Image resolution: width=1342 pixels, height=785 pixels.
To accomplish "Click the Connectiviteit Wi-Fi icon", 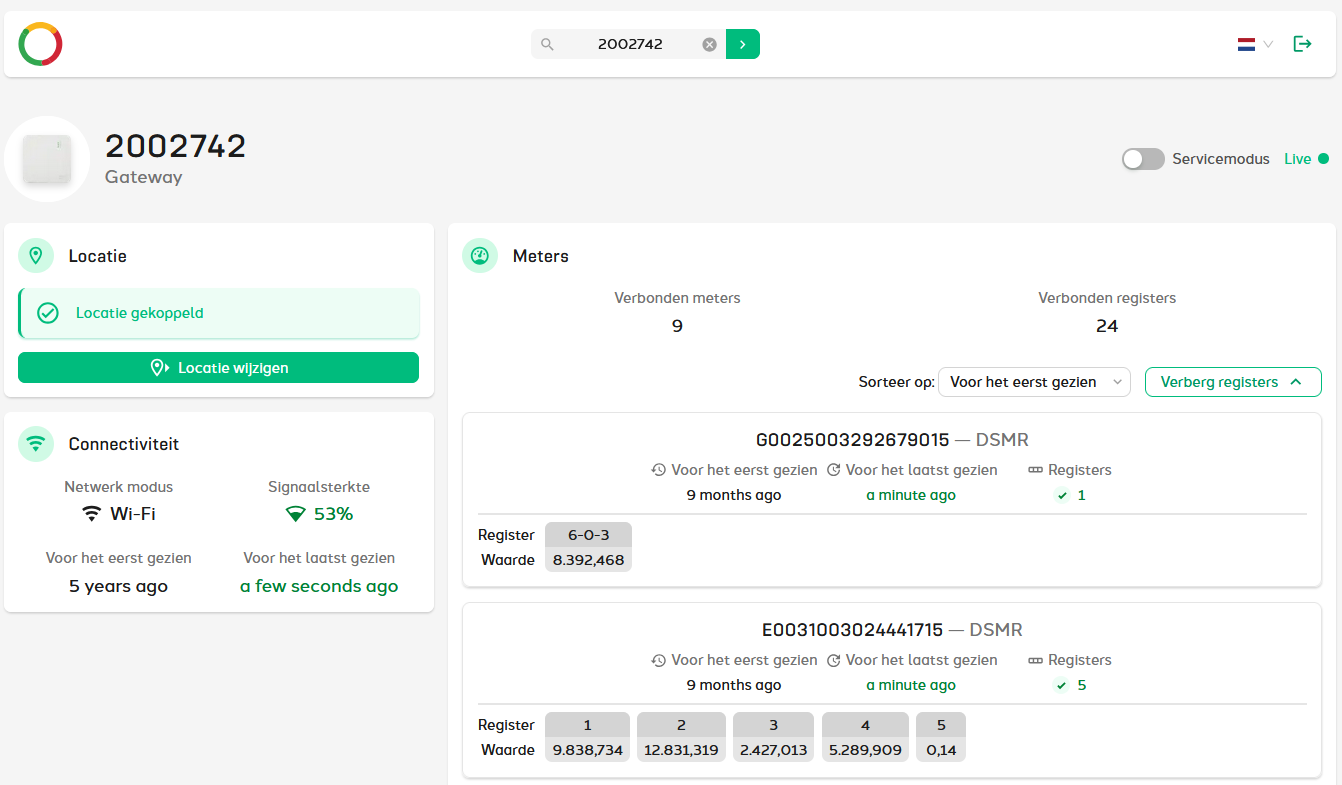I will [x=36, y=444].
